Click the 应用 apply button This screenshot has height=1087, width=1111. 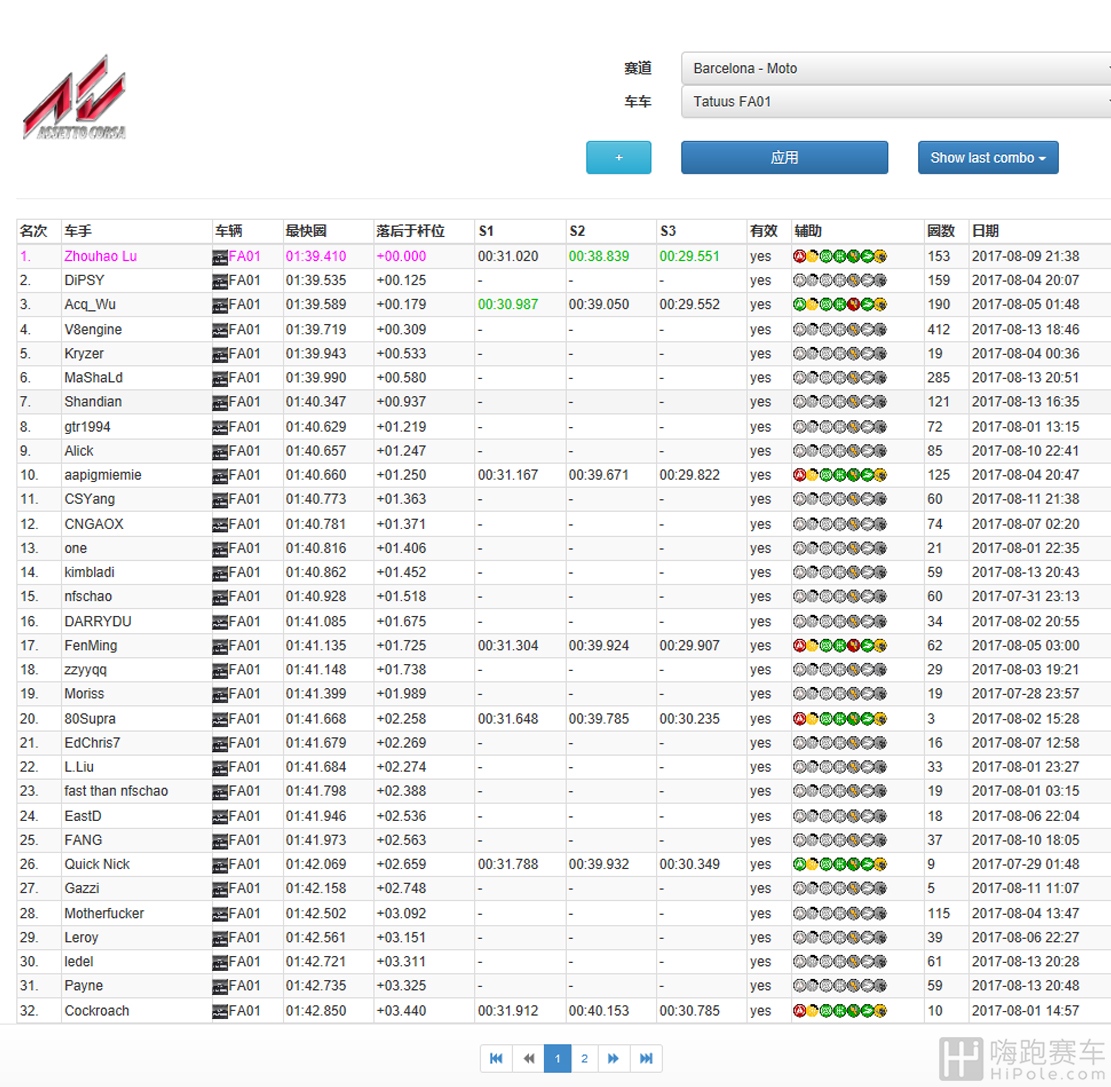784,158
